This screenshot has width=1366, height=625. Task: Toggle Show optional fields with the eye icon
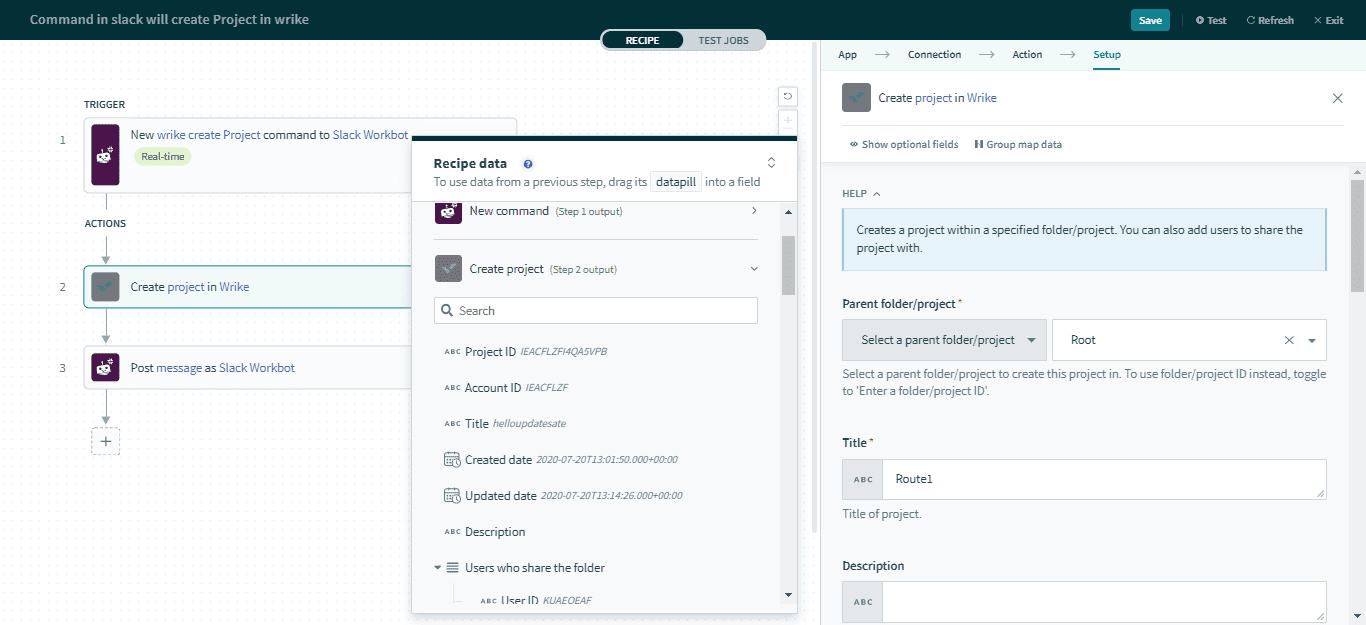point(853,144)
